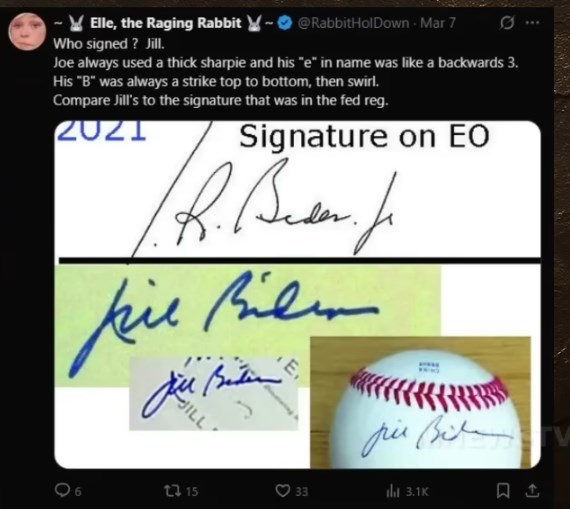Image resolution: width=570 pixels, height=509 pixels.
Task: Like the post with heart icon
Action: click(283, 491)
